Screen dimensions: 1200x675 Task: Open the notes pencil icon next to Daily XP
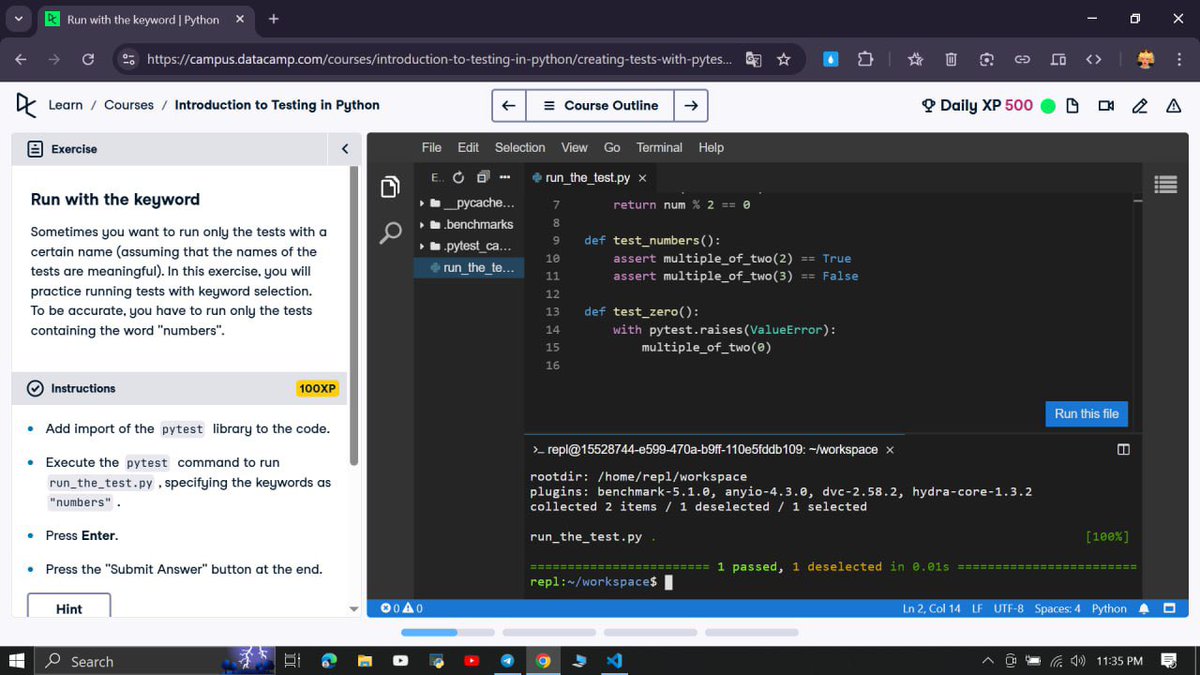coord(1140,105)
